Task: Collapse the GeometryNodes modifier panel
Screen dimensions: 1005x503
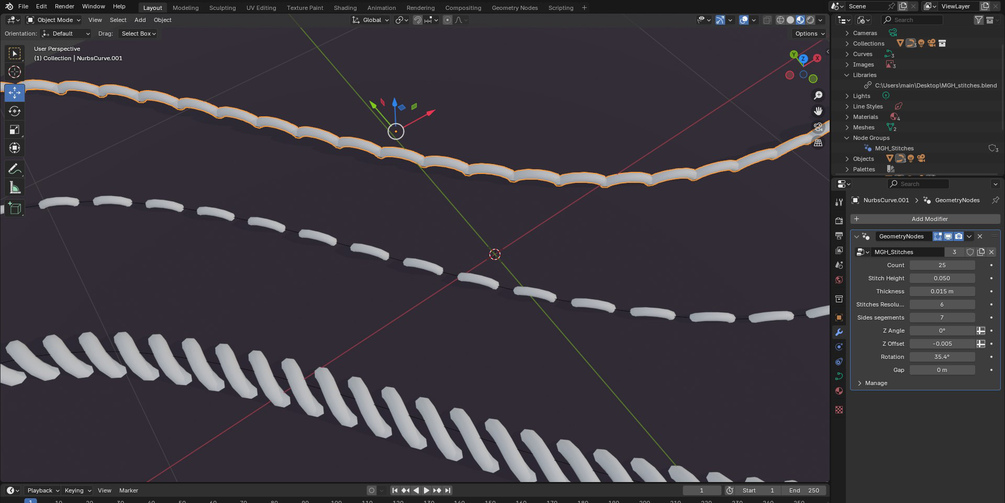Action: click(856, 236)
